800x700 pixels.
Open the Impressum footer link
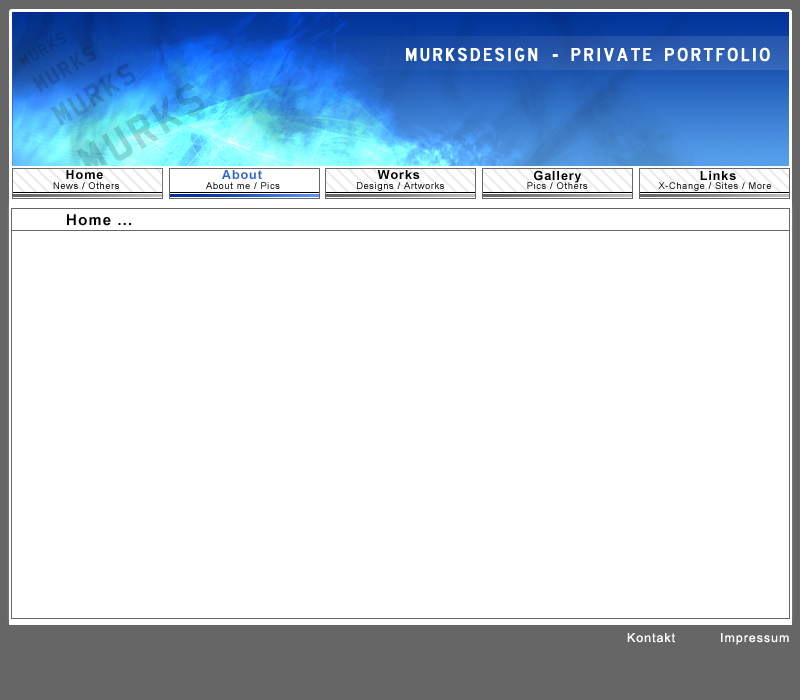pyautogui.click(x=754, y=638)
